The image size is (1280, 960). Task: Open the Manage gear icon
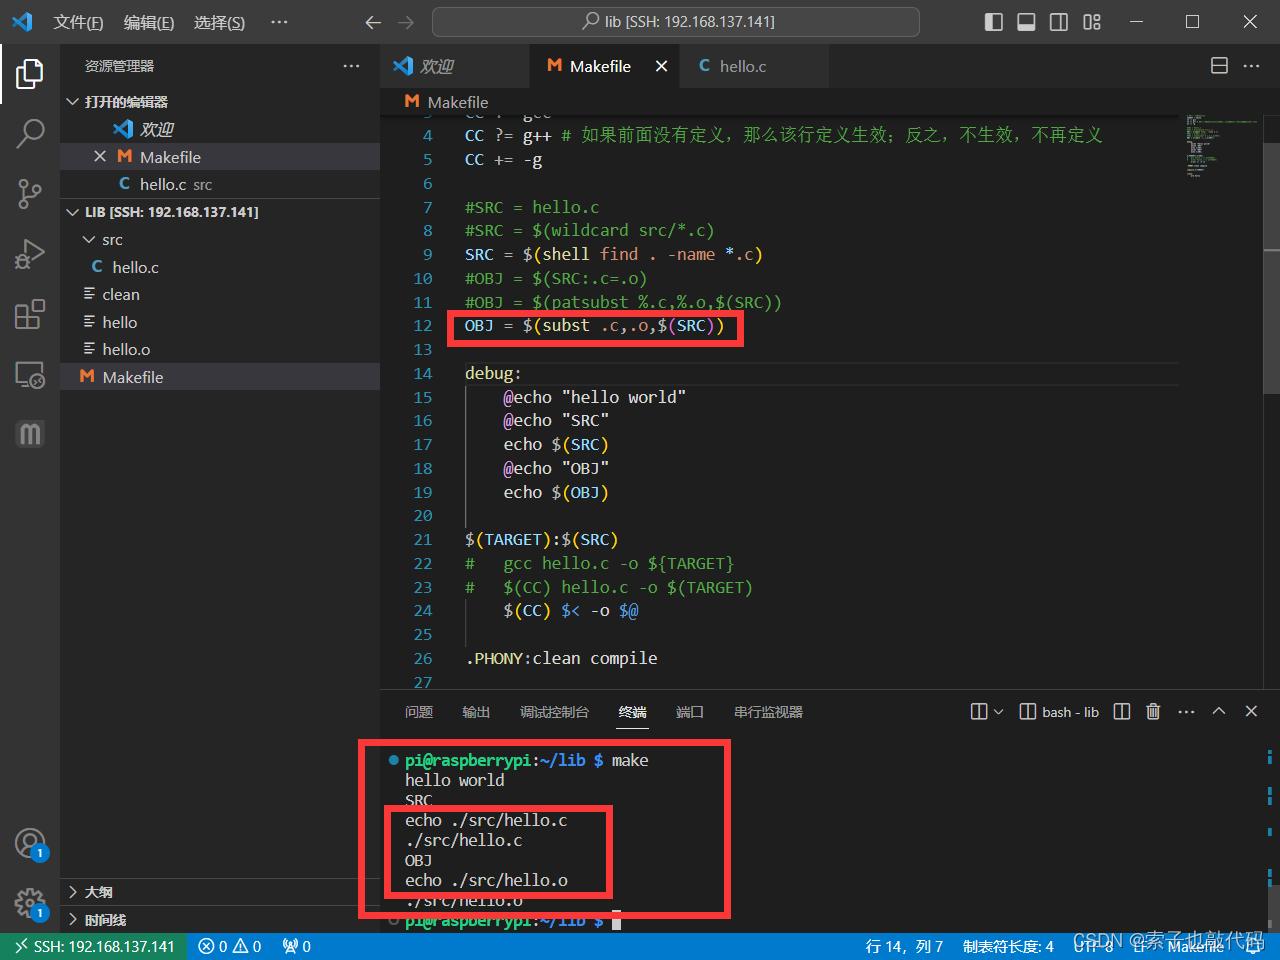click(30, 904)
